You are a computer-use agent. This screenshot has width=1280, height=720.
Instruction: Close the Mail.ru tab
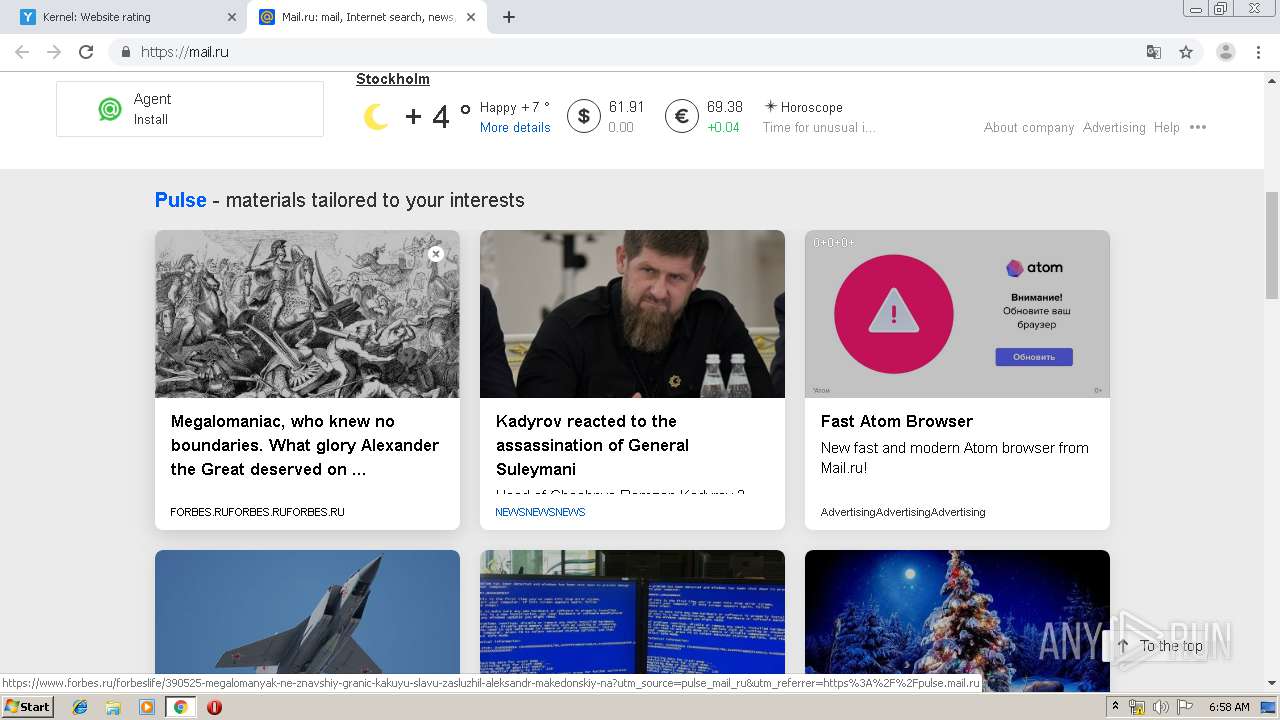[x=471, y=17]
